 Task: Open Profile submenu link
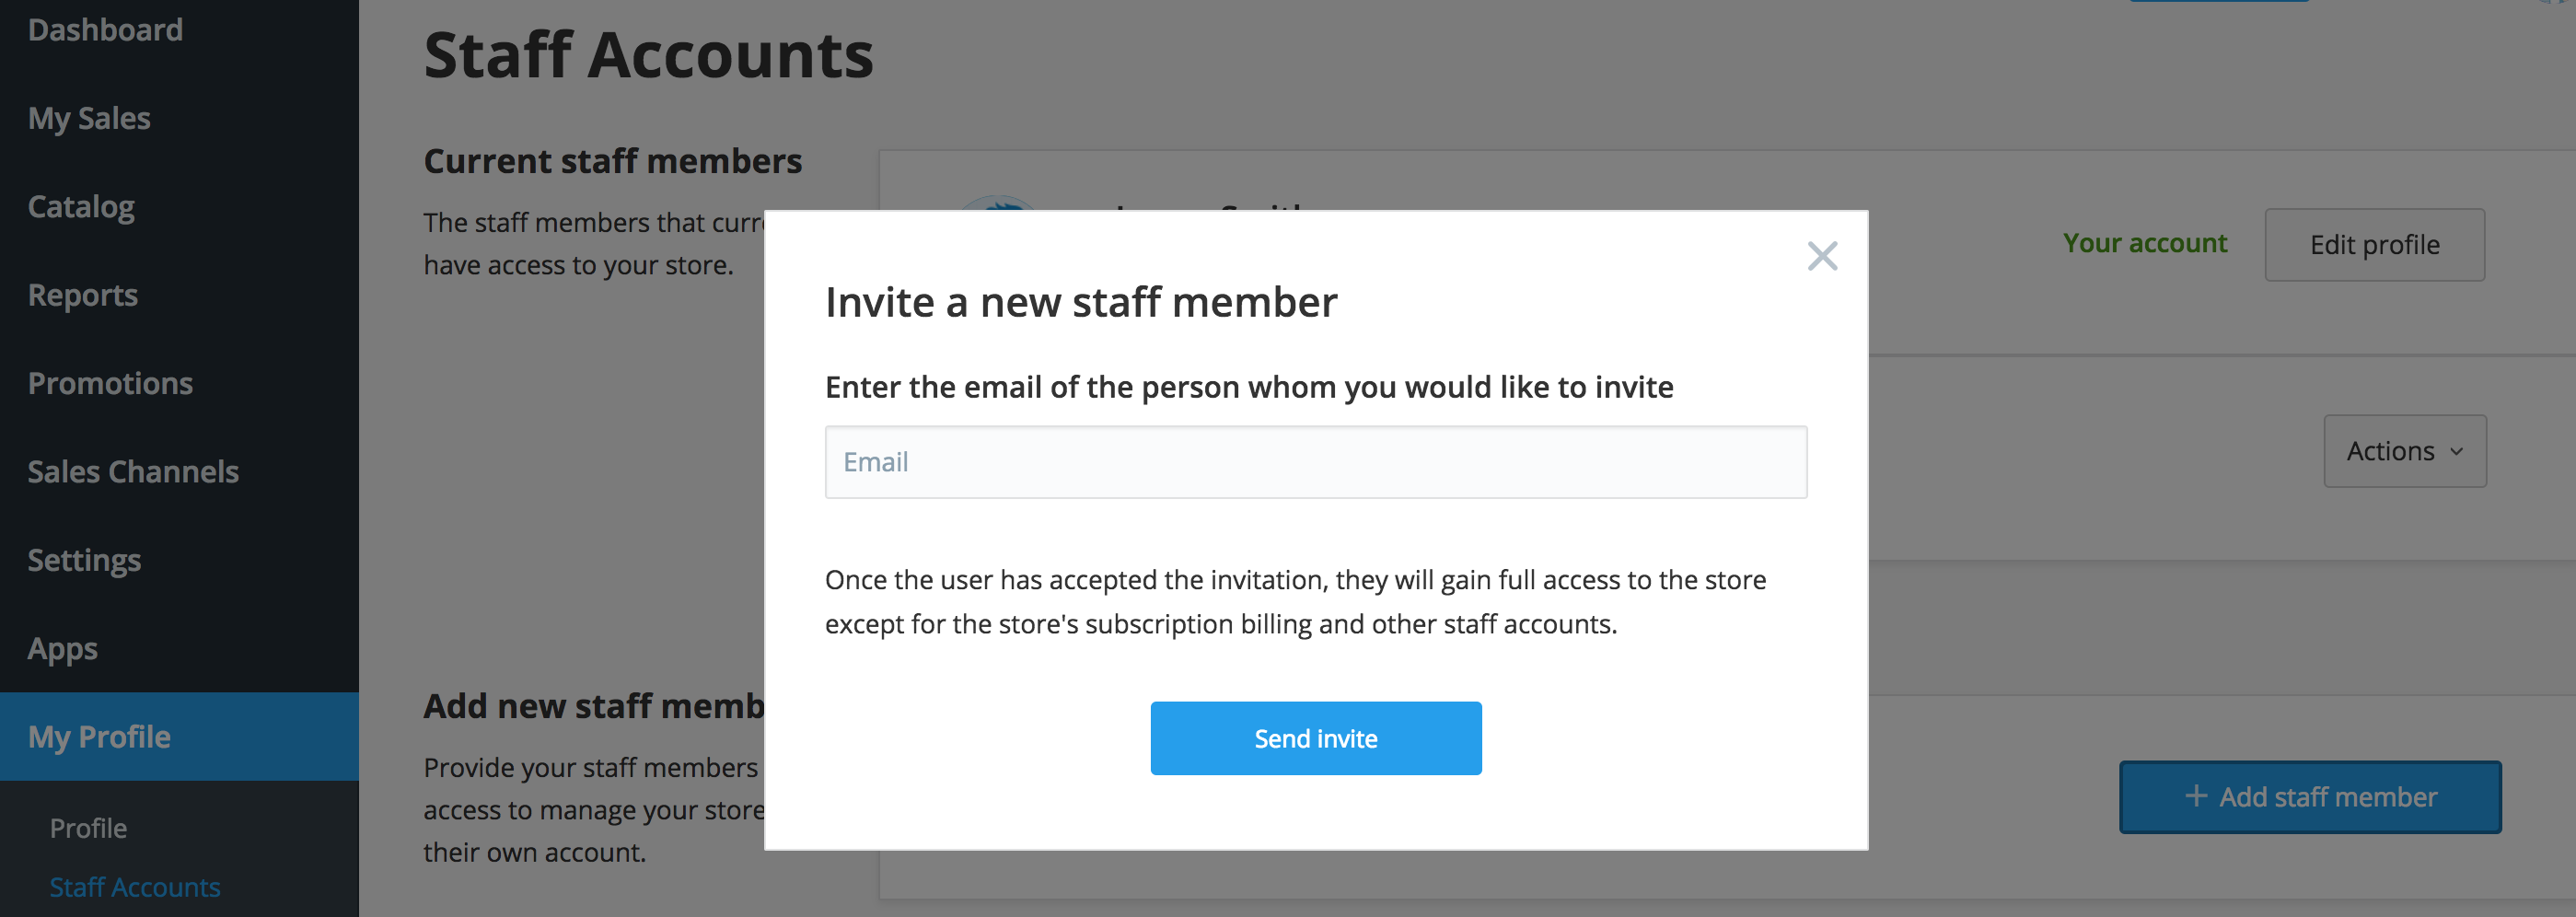click(x=88, y=828)
